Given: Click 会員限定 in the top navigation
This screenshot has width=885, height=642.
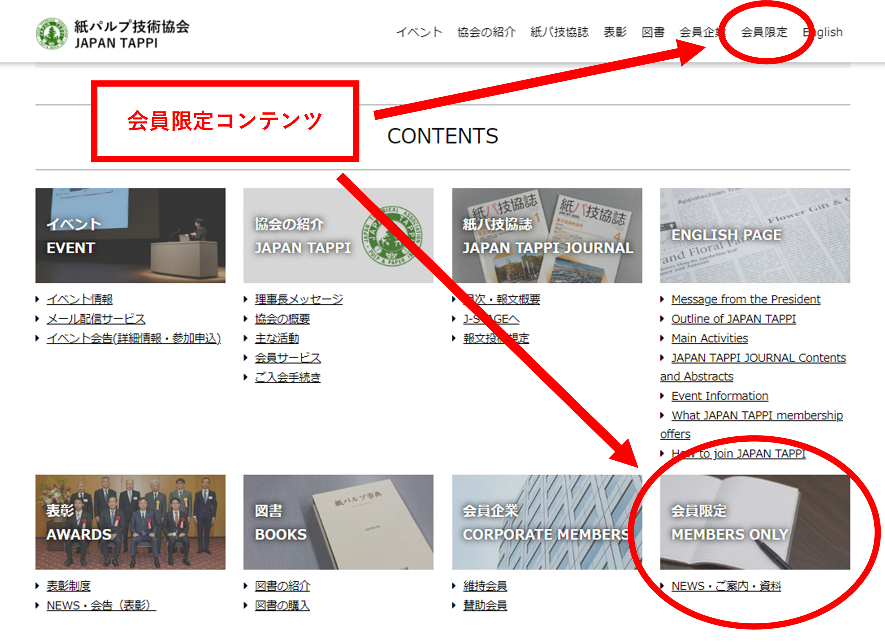Looking at the screenshot, I should click(764, 32).
